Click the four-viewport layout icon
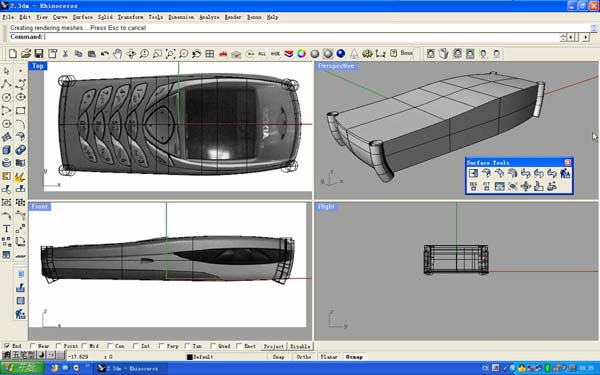 (210, 54)
